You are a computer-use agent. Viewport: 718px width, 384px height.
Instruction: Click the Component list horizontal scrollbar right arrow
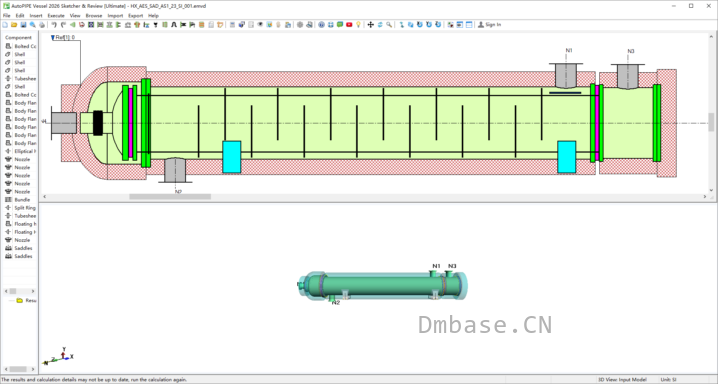coord(33,291)
